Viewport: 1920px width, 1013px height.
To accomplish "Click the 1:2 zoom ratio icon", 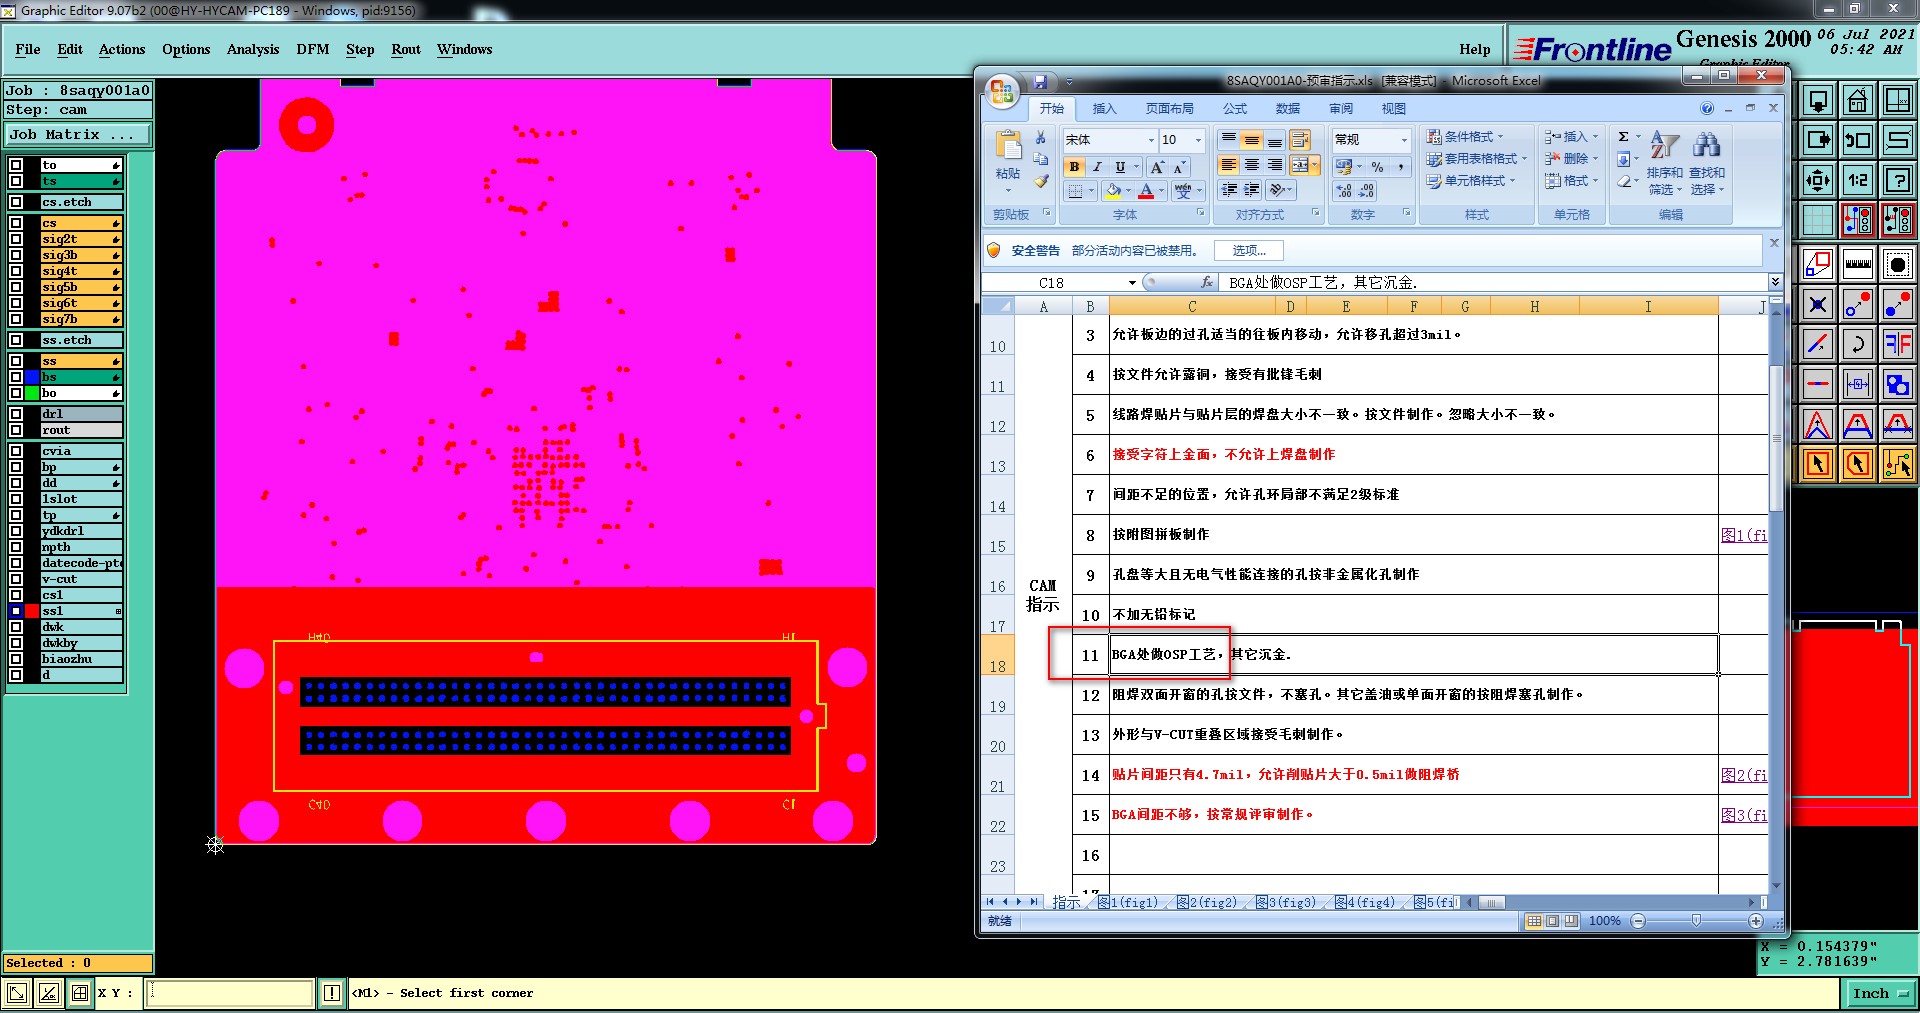I will 1857,180.
